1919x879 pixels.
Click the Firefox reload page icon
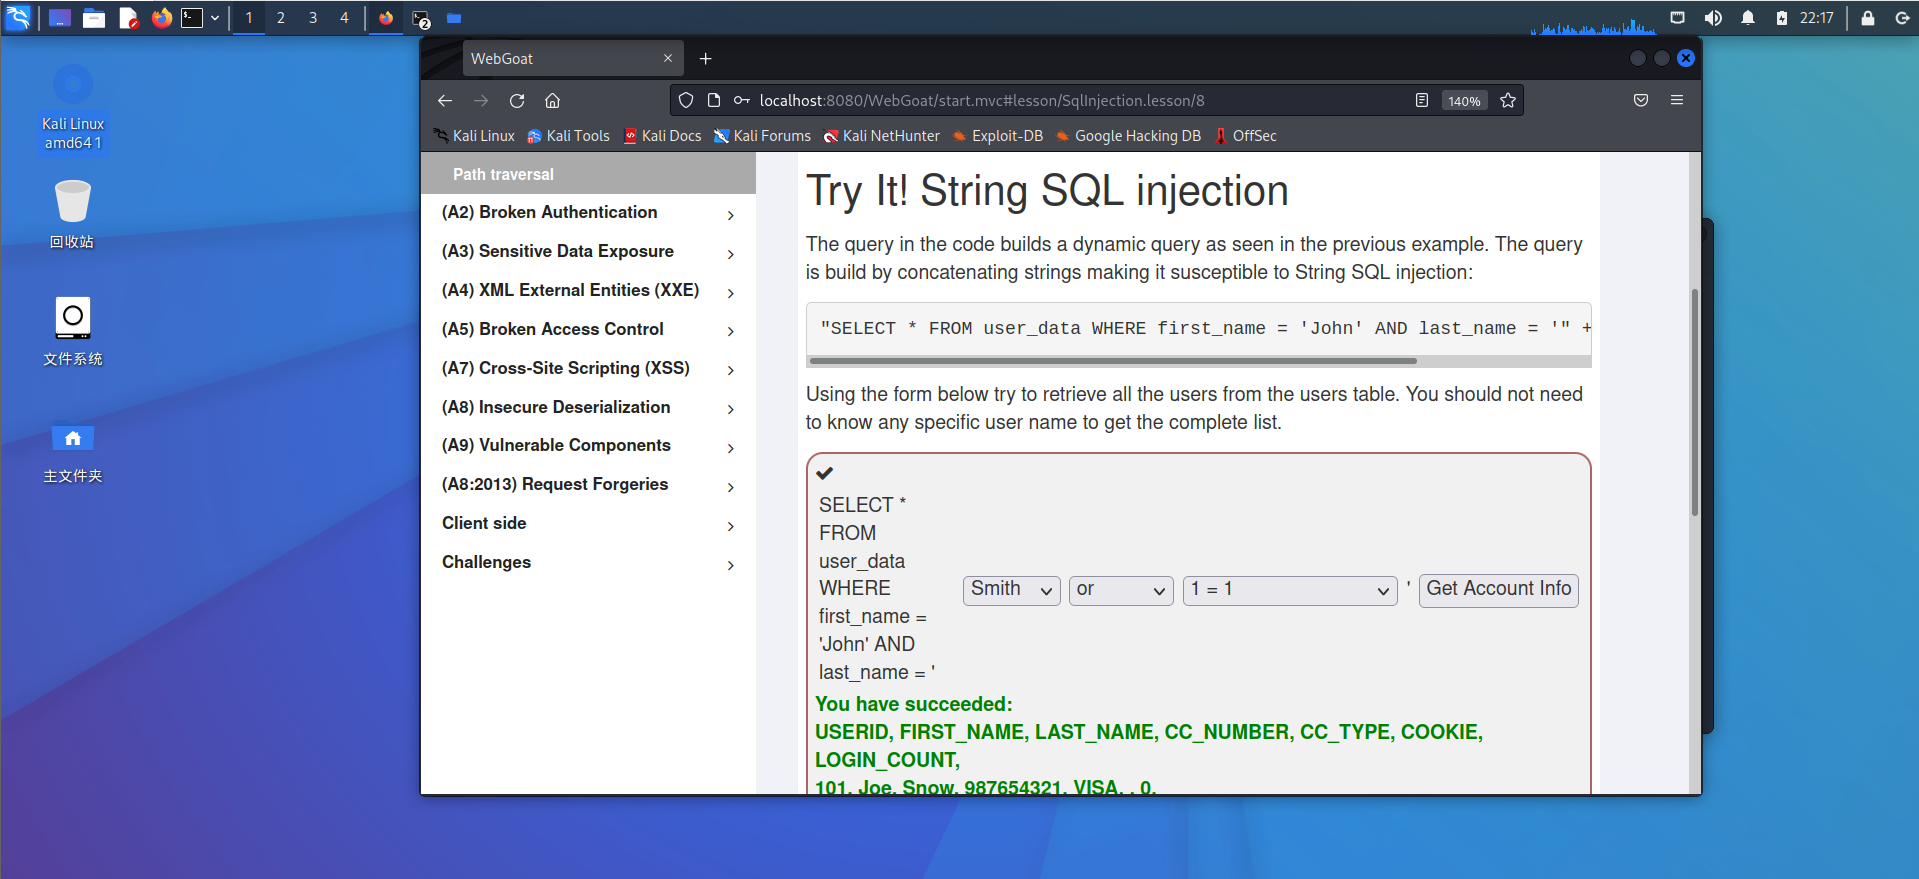pyautogui.click(x=517, y=101)
